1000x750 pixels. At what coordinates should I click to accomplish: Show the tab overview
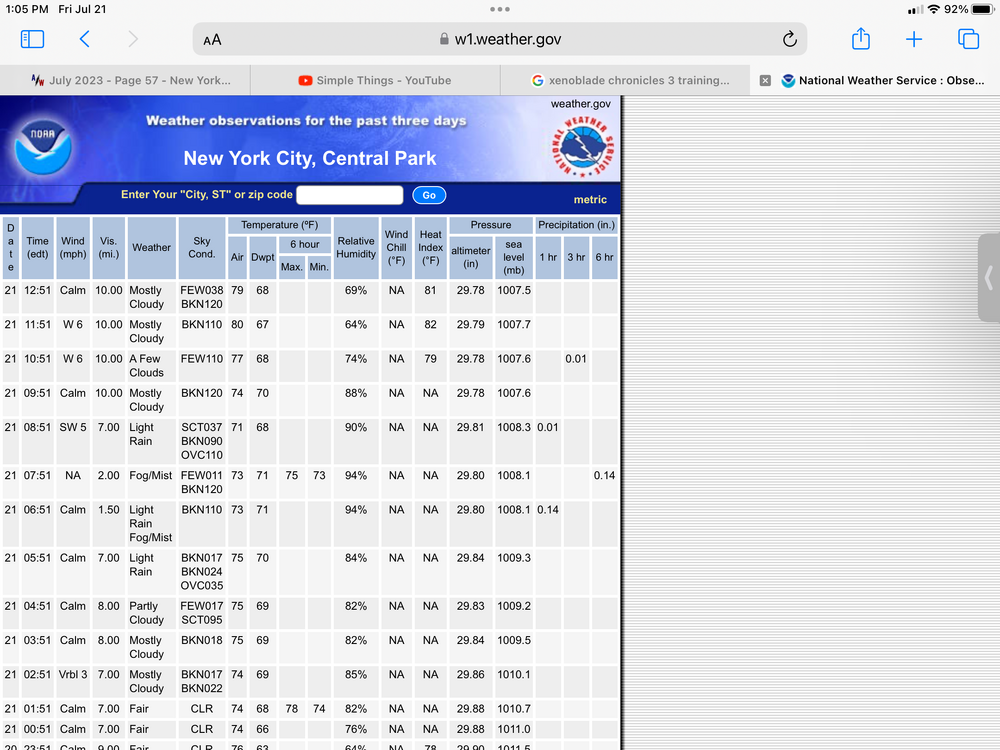point(968,39)
